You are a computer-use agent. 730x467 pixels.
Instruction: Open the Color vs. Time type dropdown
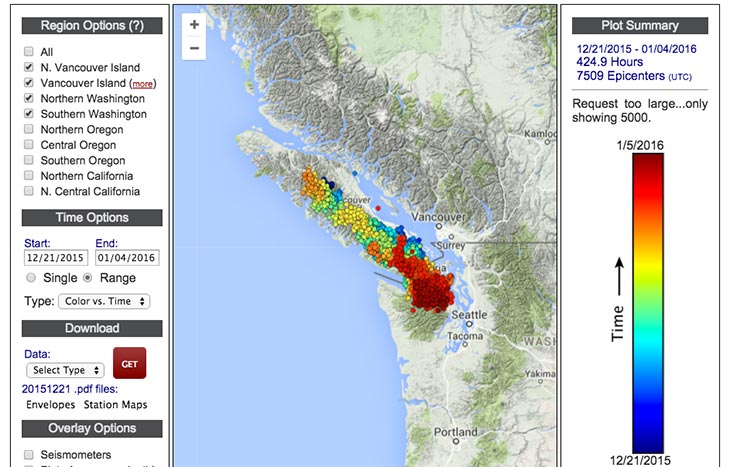click(x=104, y=301)
